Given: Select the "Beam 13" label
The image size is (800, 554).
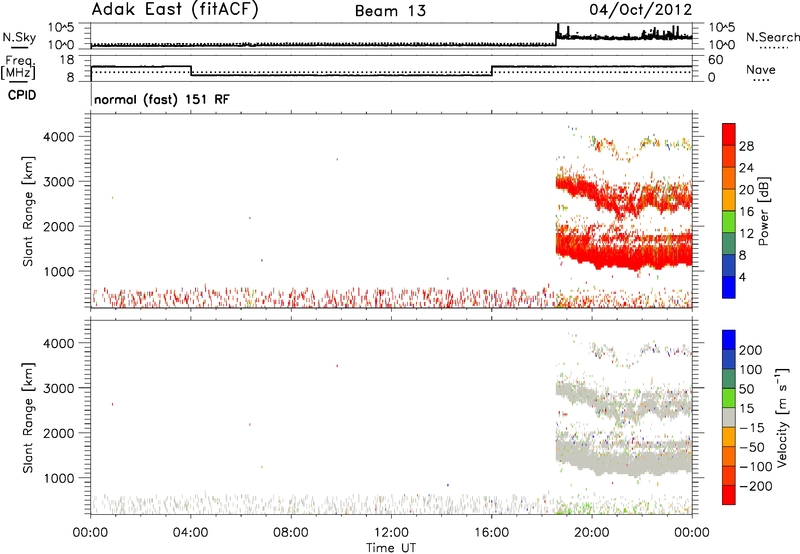Looking at the screenshot, I should (390, 11).
